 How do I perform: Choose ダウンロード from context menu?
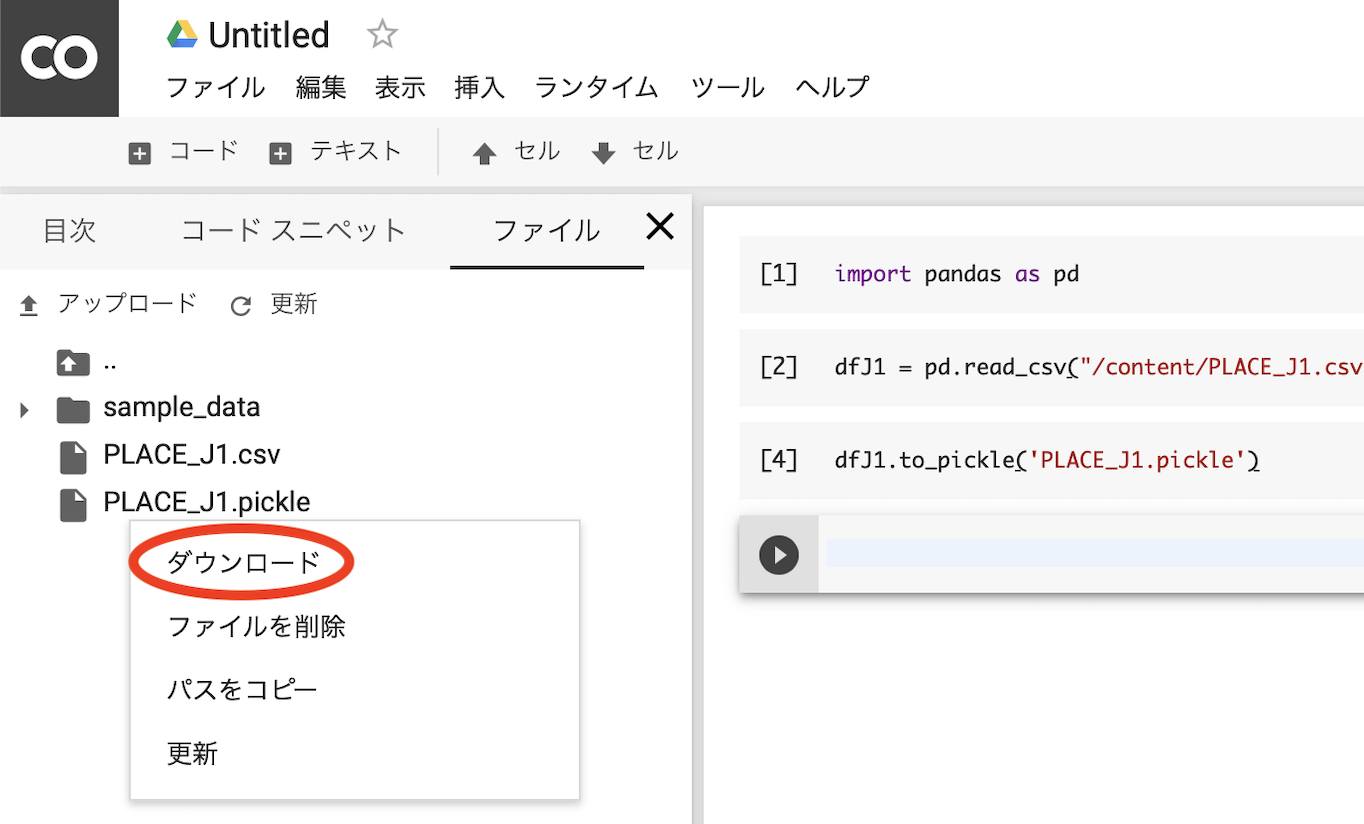(243, 563)
